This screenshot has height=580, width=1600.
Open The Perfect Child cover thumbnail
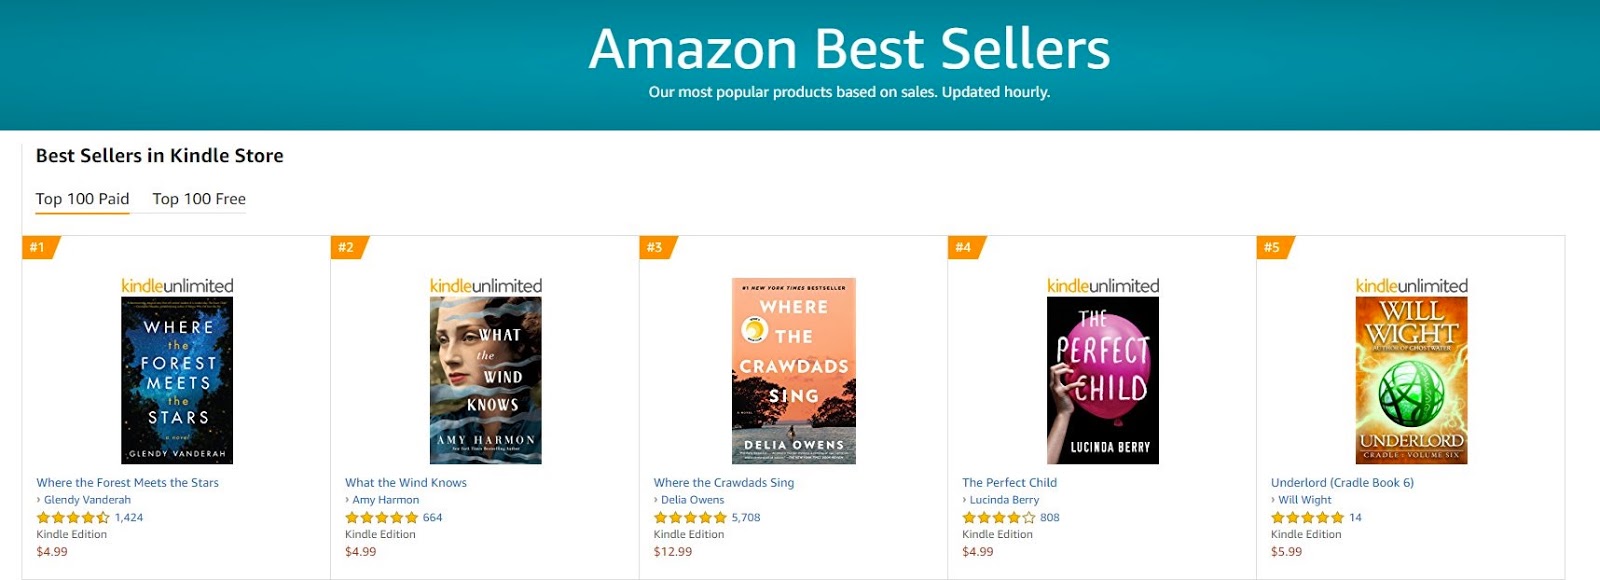(x=1102, y=380)
